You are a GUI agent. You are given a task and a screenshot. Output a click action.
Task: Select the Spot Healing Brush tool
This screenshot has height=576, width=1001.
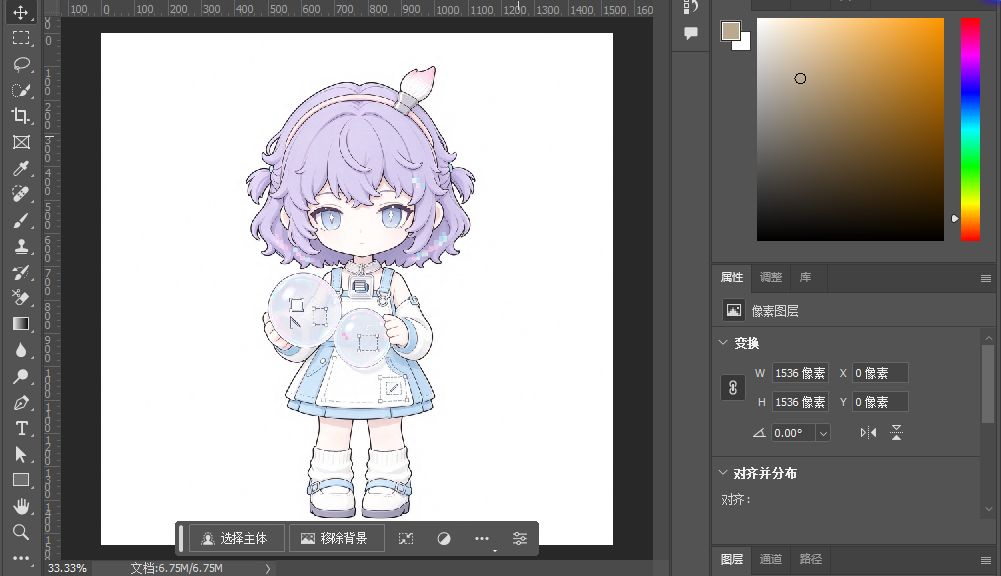20,194
